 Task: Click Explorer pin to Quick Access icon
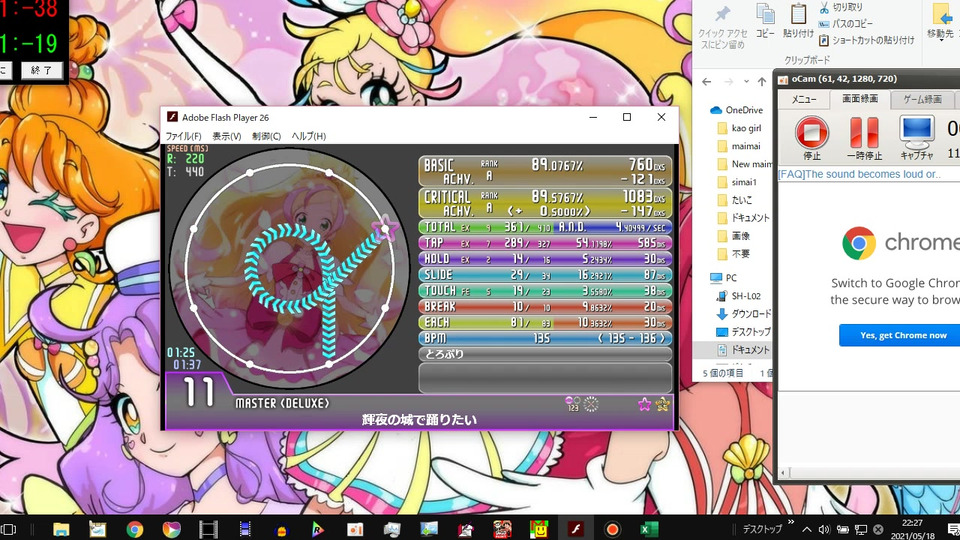(722, 26)
